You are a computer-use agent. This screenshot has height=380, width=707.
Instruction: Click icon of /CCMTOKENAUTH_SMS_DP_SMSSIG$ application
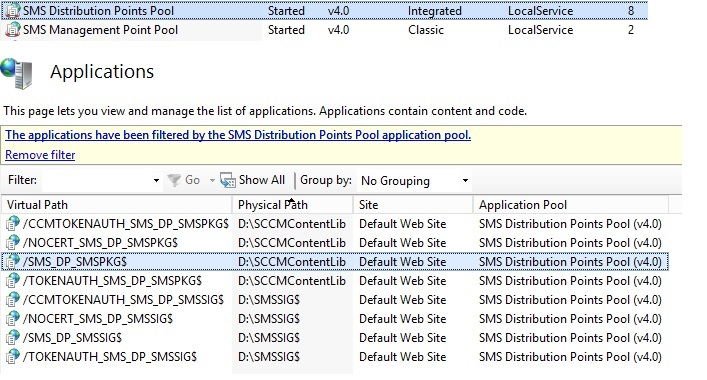pos(13,299)
